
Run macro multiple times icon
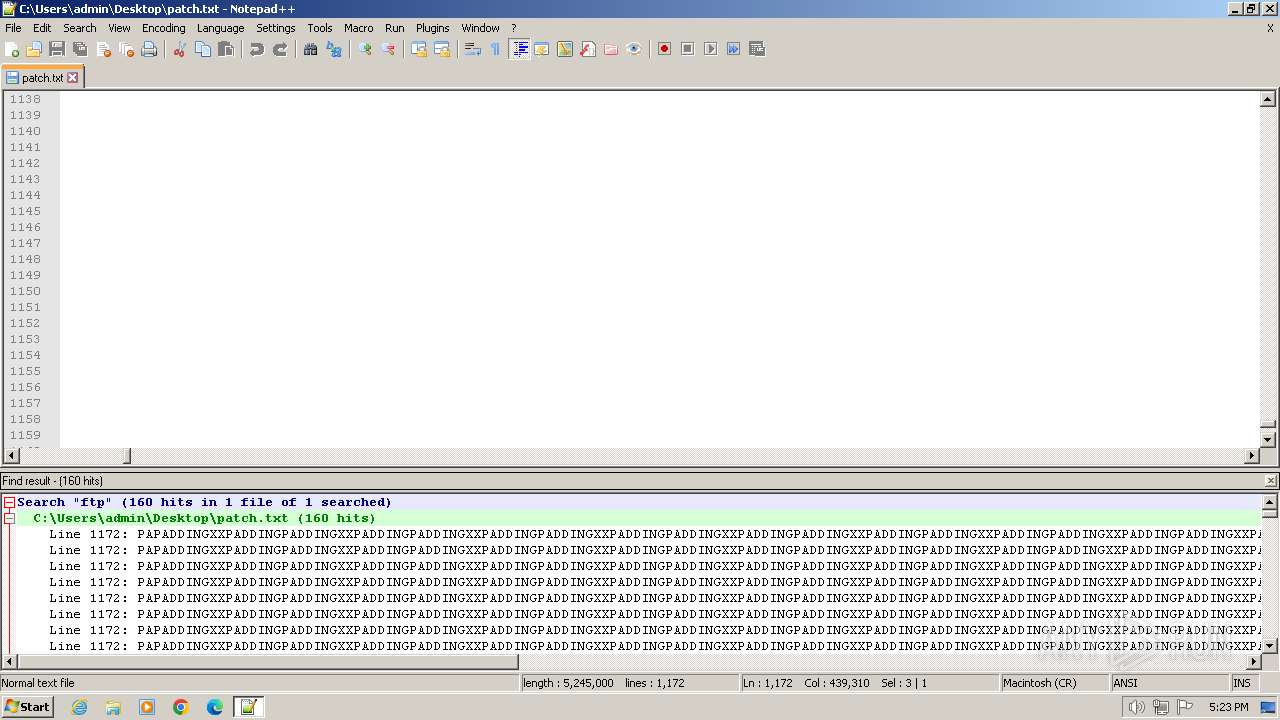(x=733, y=49)
